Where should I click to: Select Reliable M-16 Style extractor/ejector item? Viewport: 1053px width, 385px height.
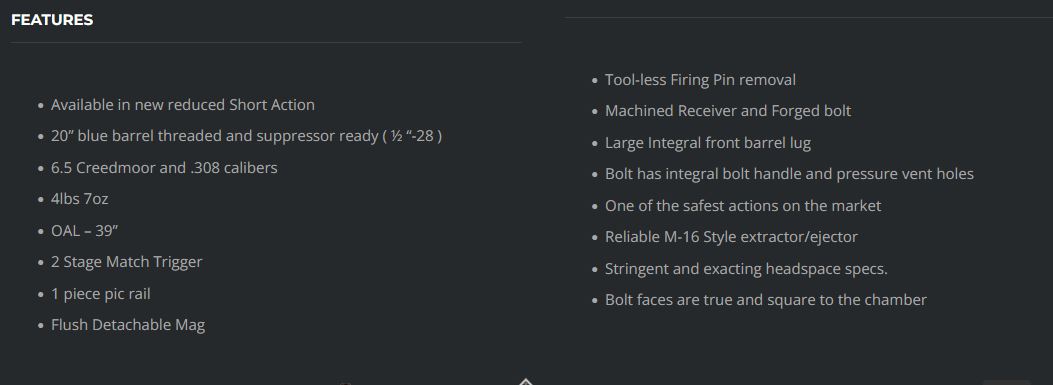tap(731, 237)
